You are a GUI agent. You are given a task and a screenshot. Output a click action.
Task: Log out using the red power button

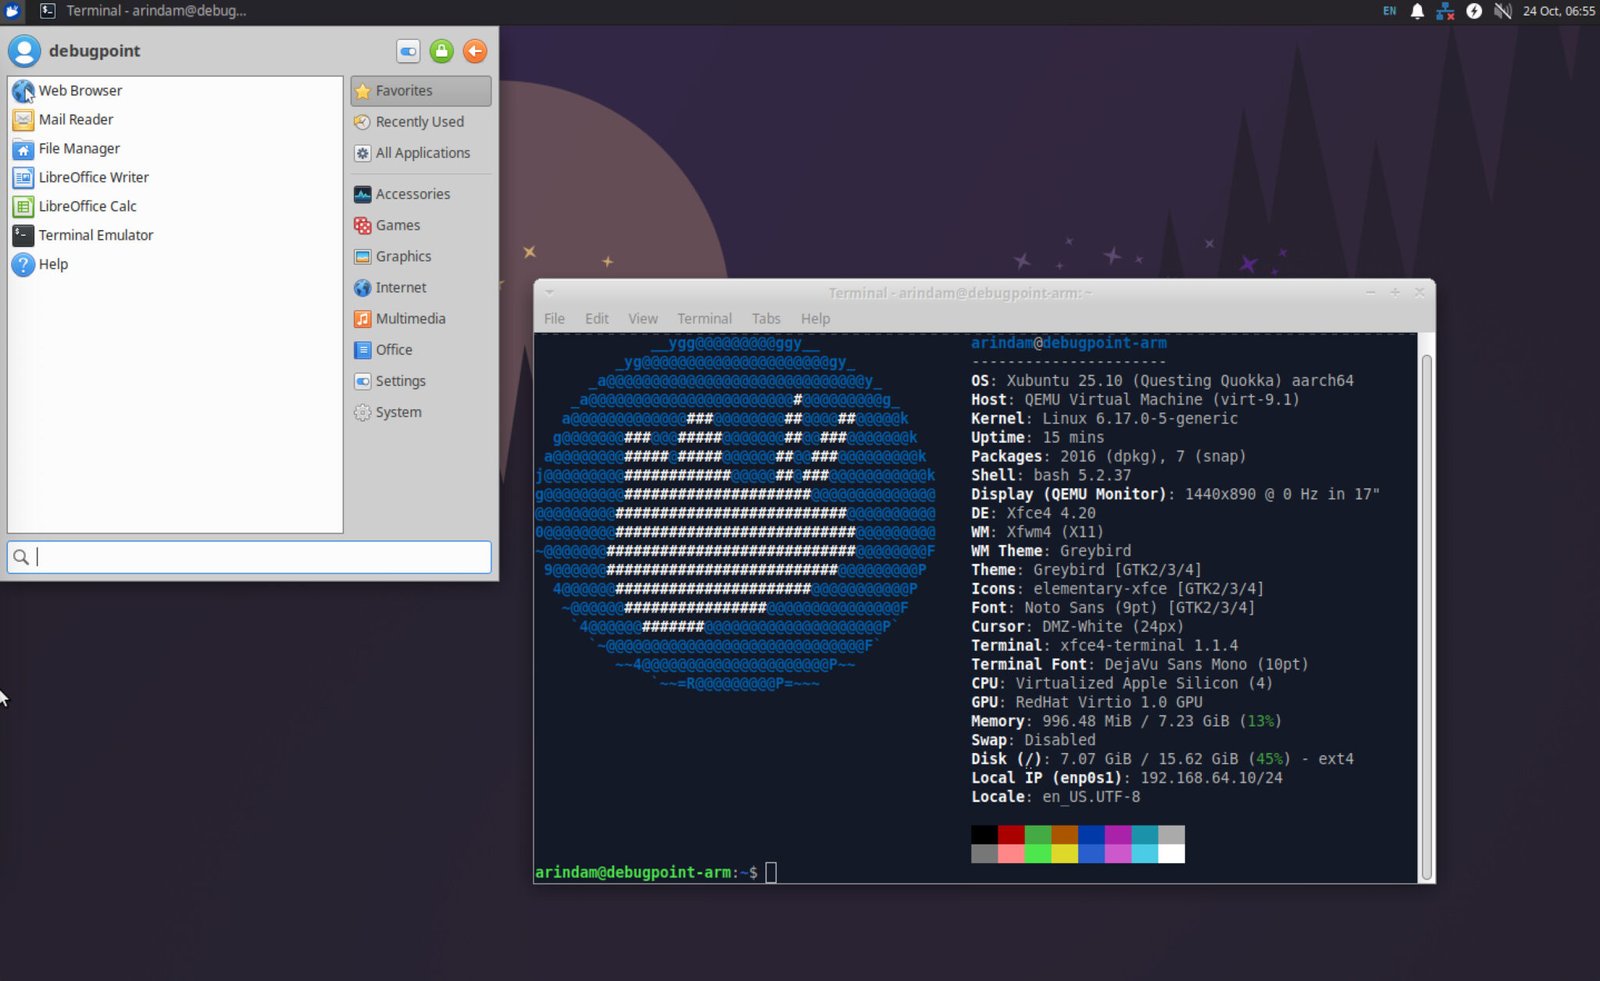[x=475, y=51]
